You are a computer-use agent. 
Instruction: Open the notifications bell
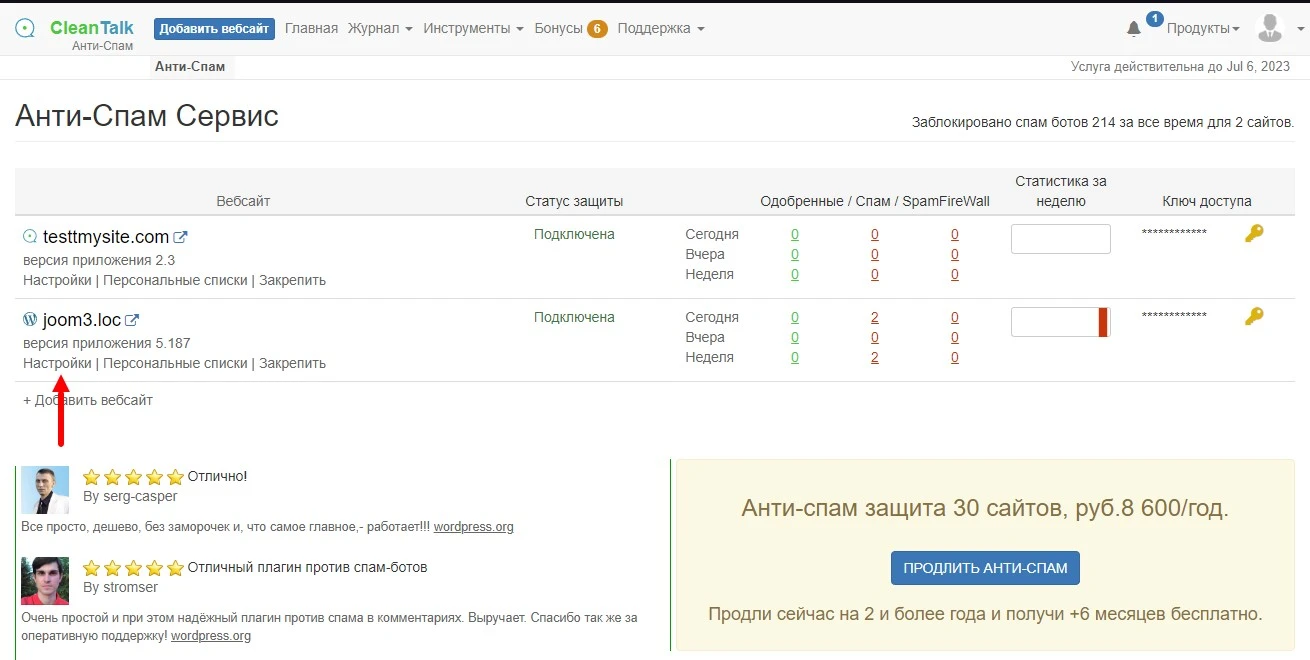point(1134,29)
